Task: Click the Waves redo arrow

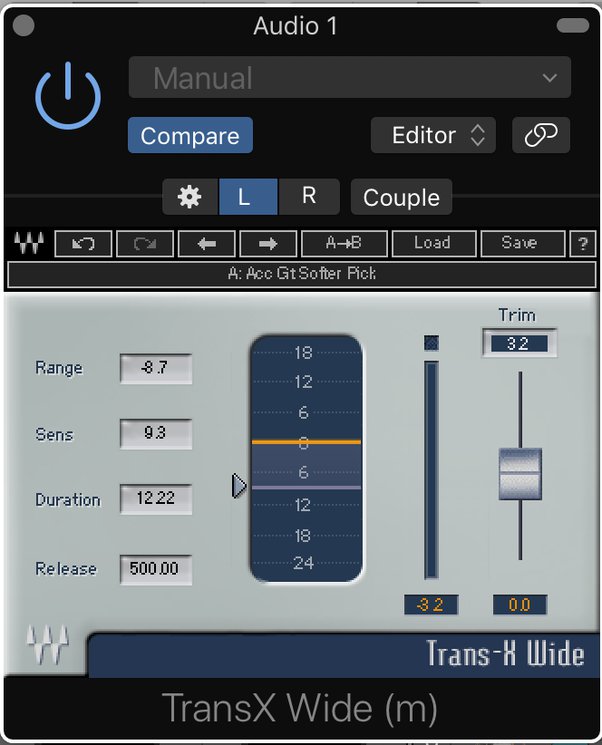Action: pos(145,244)
